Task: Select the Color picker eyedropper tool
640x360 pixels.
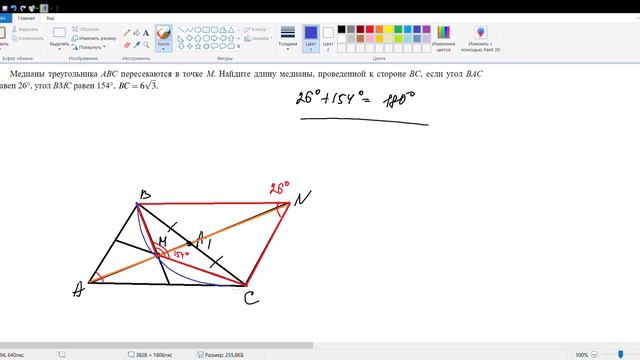Action: pos(136,44)
